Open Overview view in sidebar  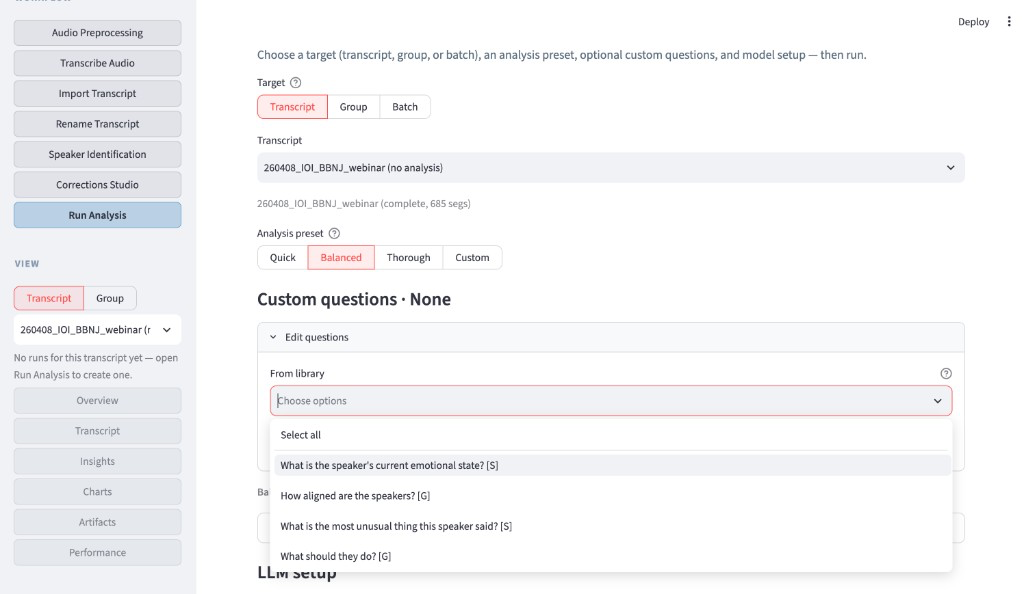[97, 400]
